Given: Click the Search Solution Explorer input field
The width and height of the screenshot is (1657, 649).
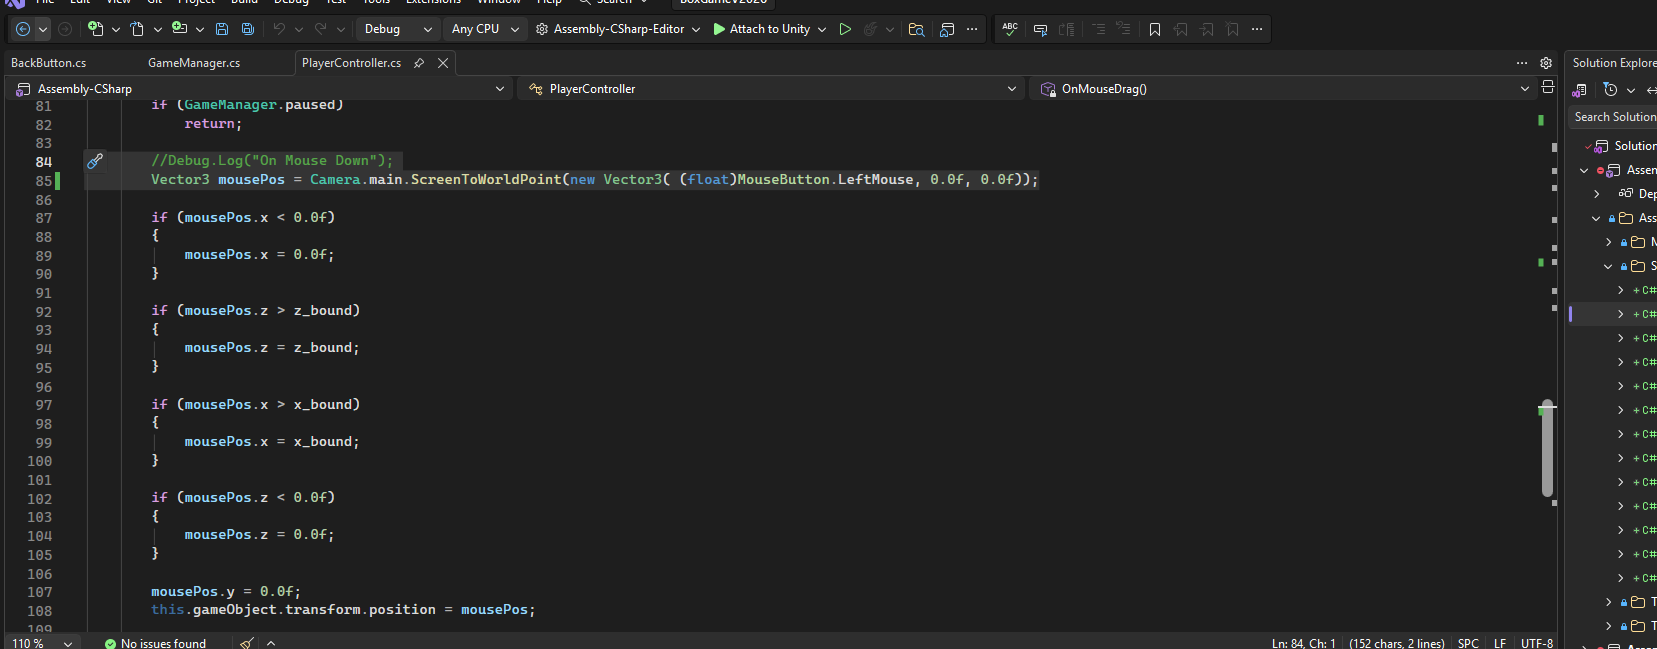Looking at the screenshot, I should 1613,117.
